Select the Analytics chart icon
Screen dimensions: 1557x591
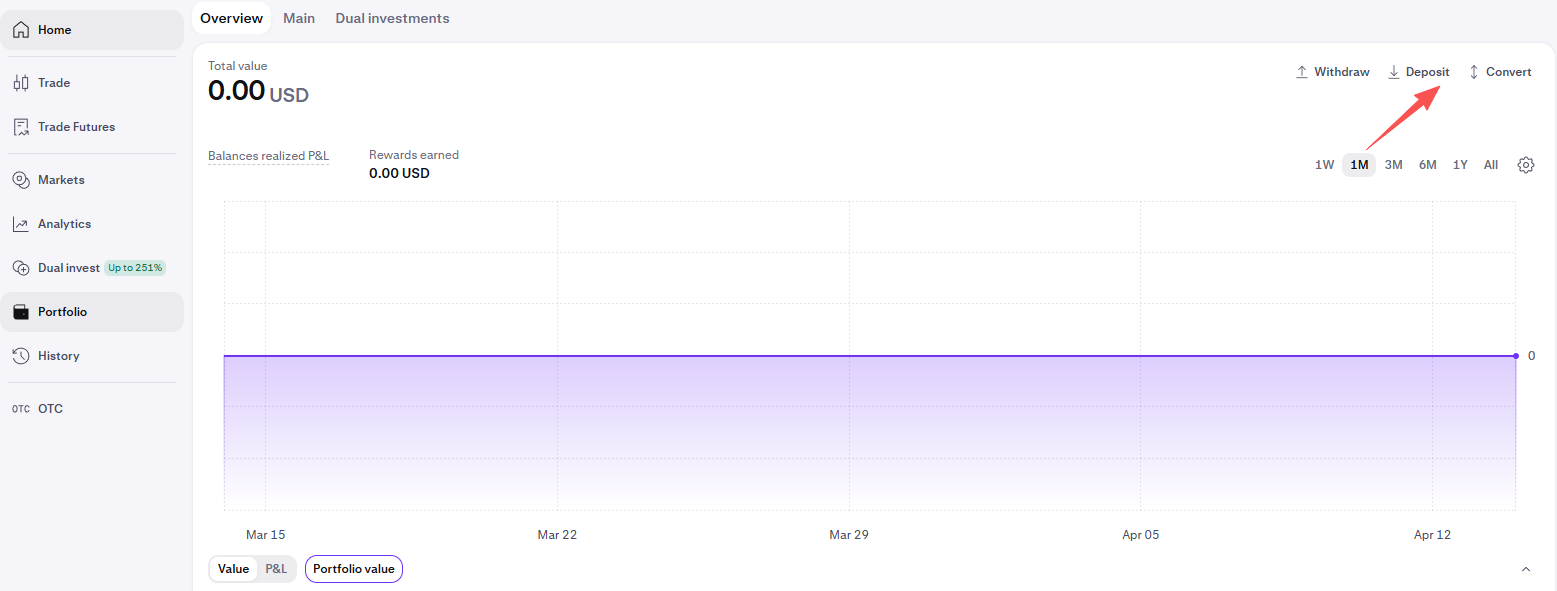tap(20, 223)
